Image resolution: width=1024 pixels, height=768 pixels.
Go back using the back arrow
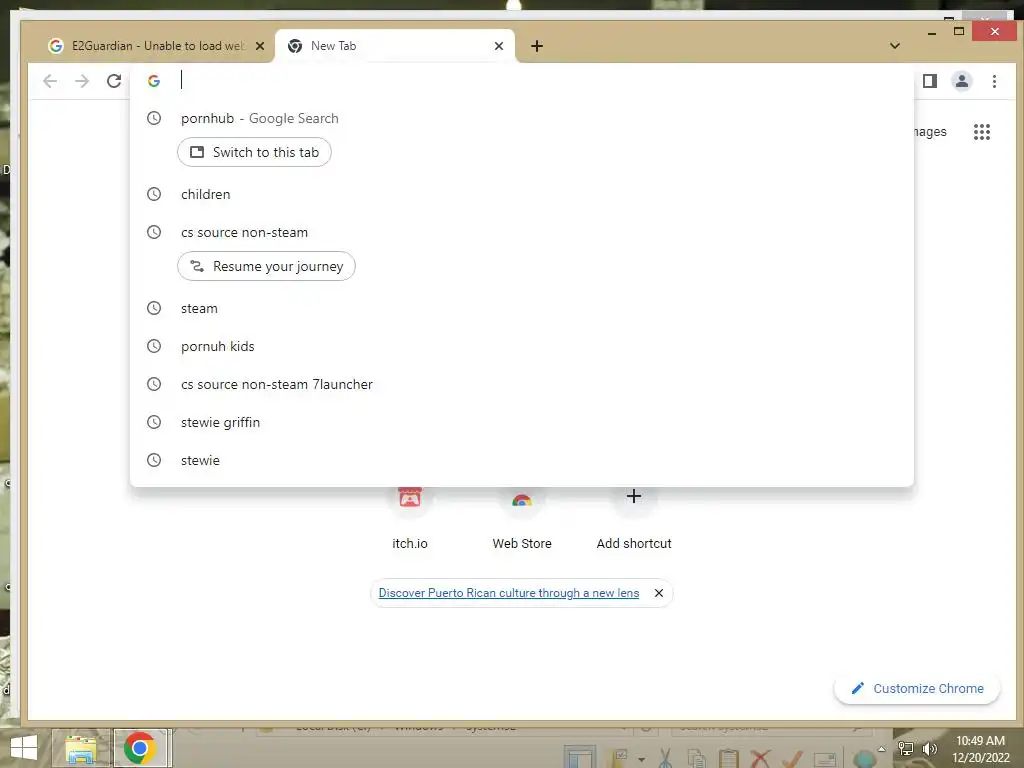[50, 81]
